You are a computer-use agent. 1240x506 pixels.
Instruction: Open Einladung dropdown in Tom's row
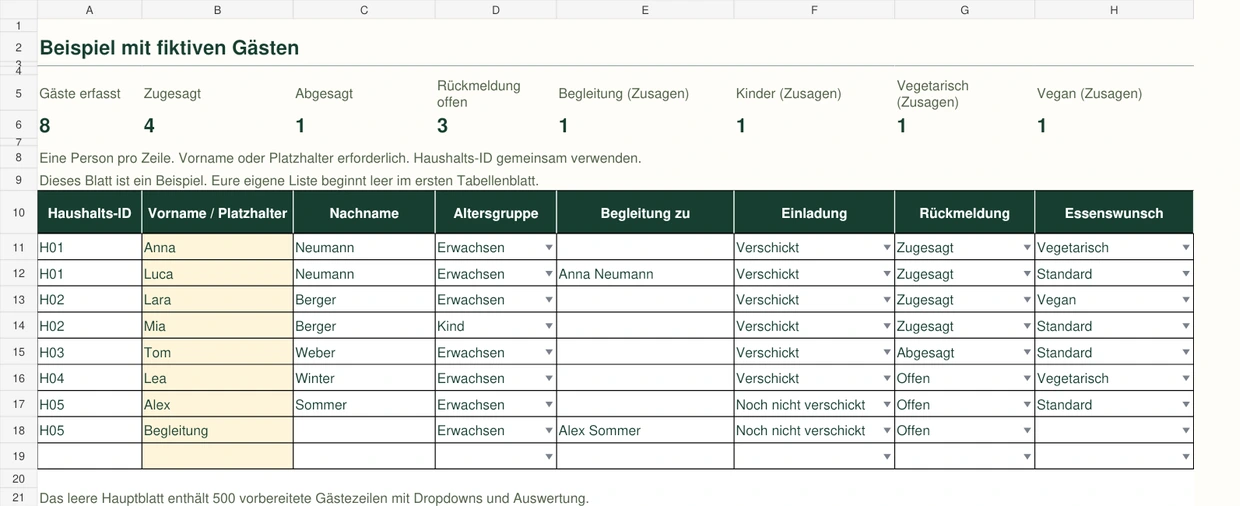pyautogui.click(x=886, y=352)
